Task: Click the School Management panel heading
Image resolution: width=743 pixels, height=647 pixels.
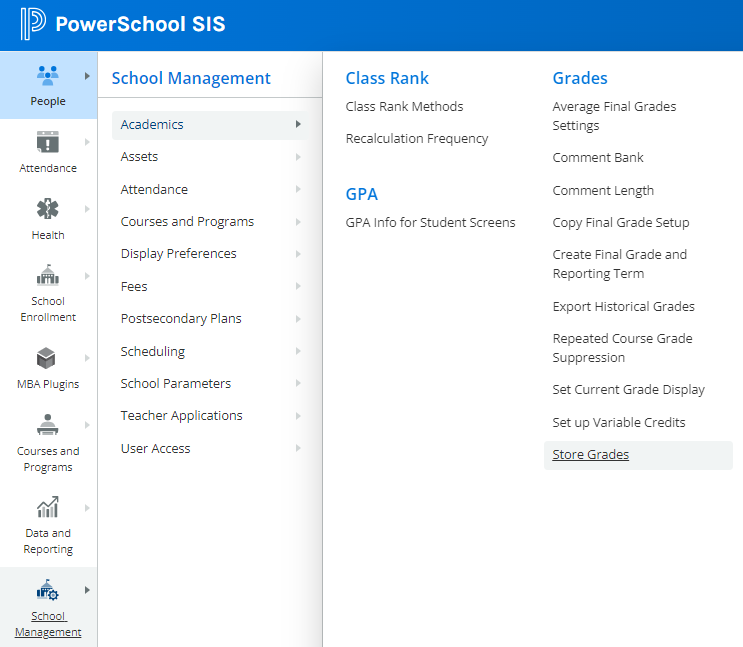Action: (190, 78)
